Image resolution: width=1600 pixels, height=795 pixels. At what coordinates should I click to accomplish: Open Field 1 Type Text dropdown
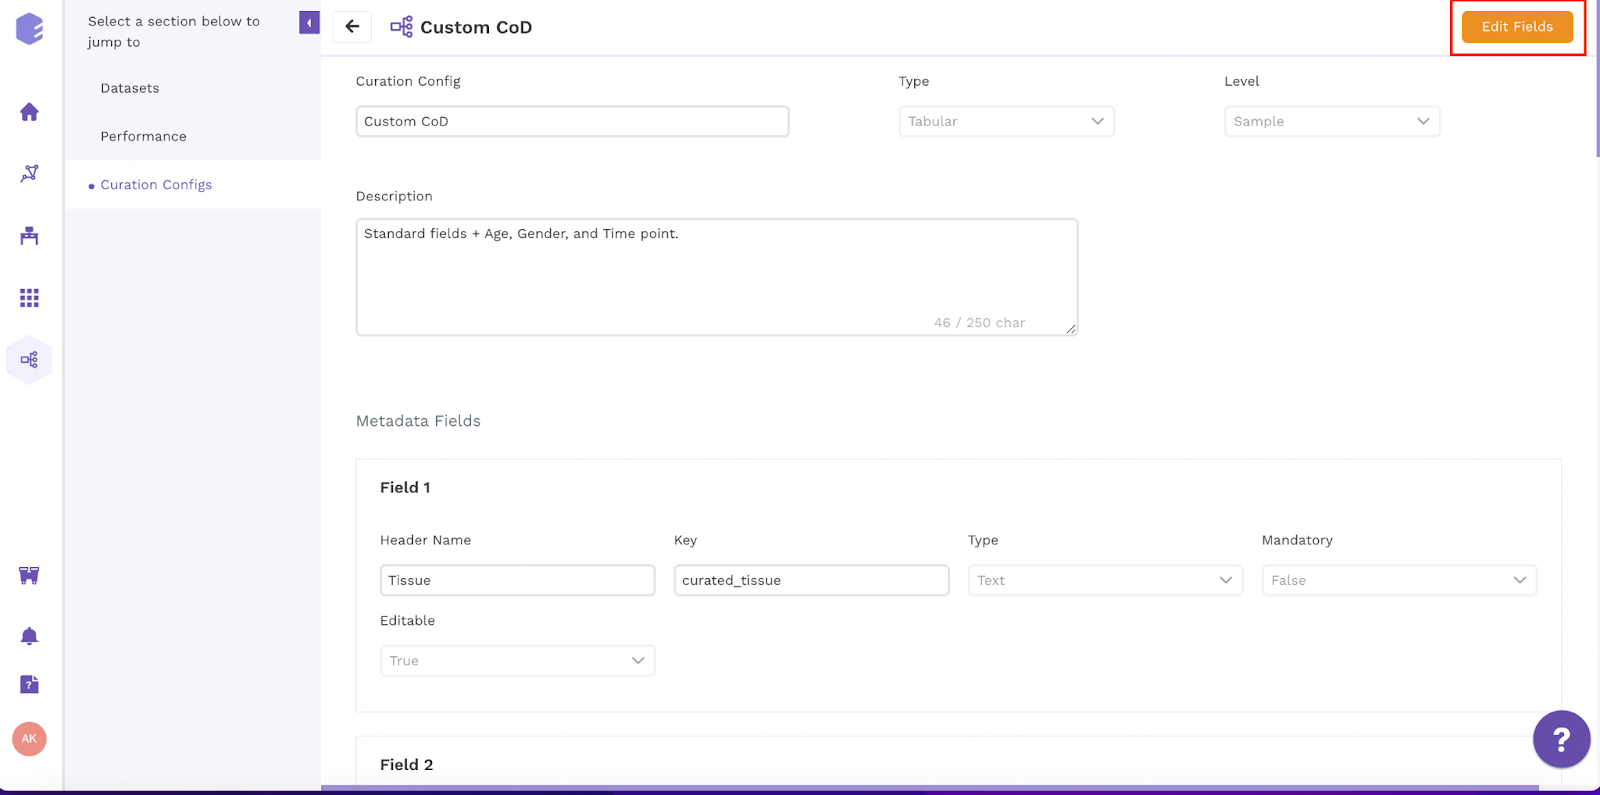[x=1105, y=580]
